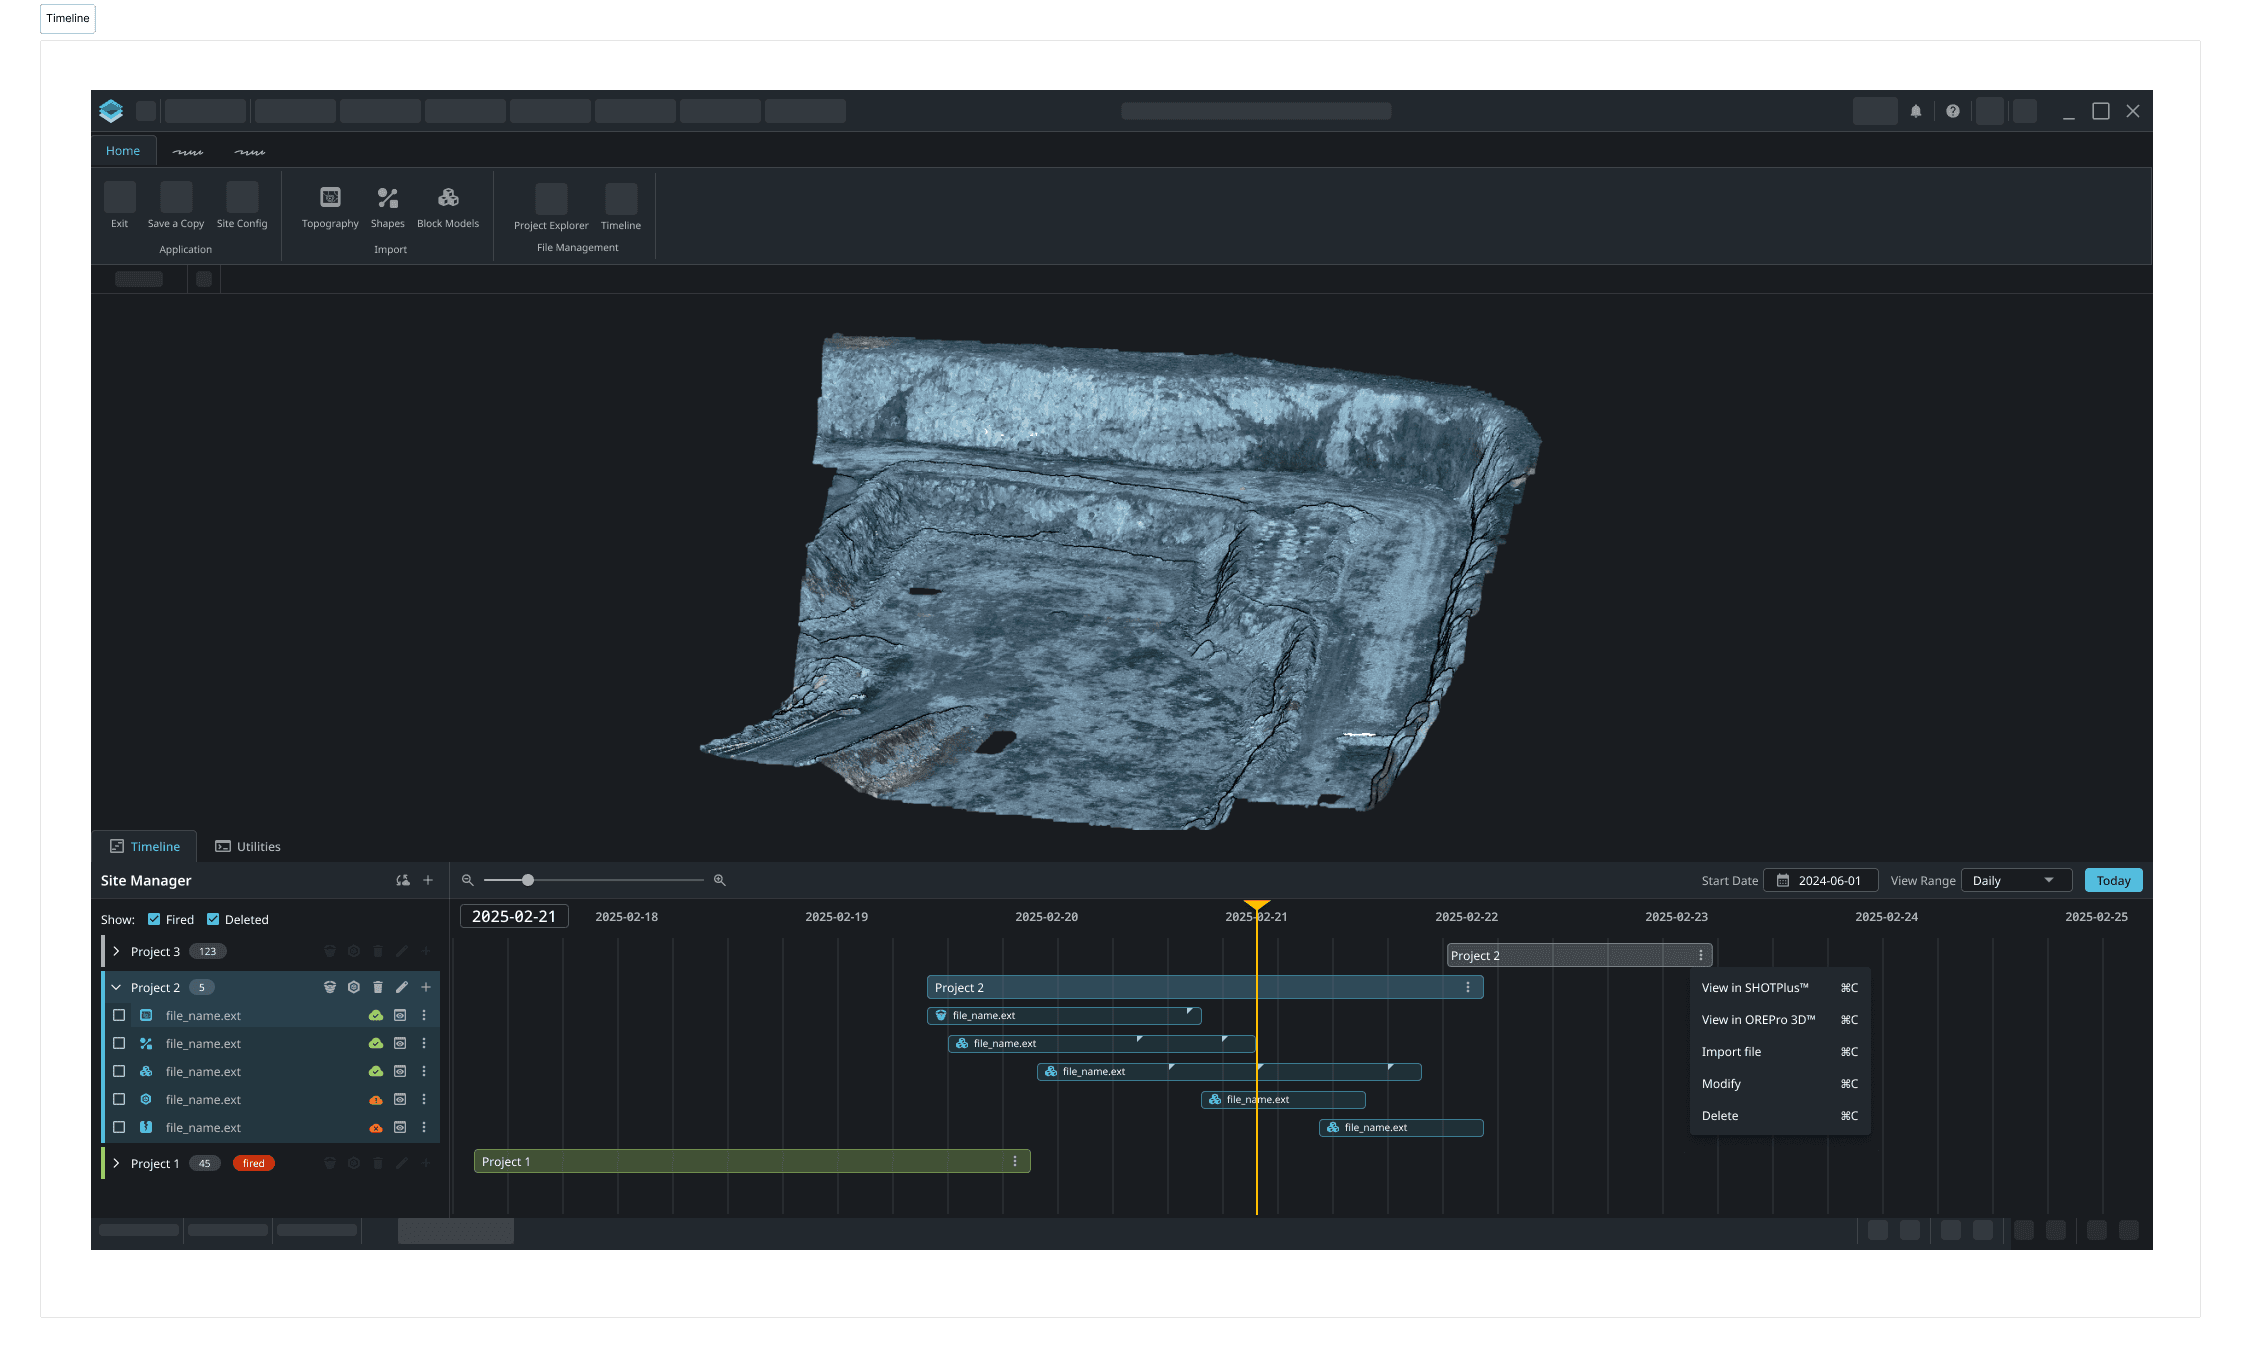Open the Block Models import
The height and width of the screenshot is (1358, 2241).
[x=448, y=198]
